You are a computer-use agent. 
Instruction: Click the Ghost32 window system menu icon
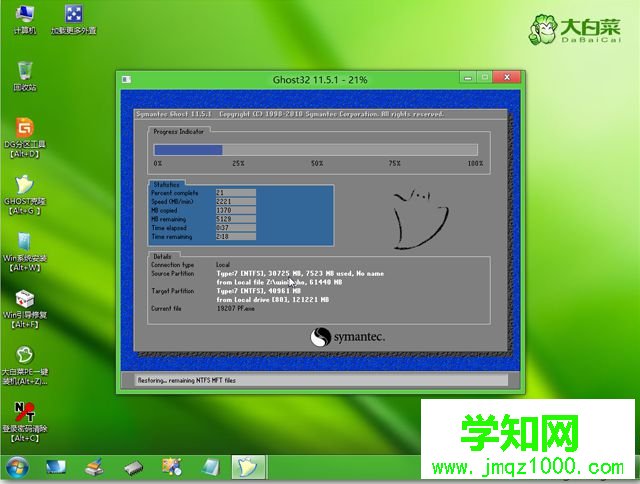click(x=127, y=79)
